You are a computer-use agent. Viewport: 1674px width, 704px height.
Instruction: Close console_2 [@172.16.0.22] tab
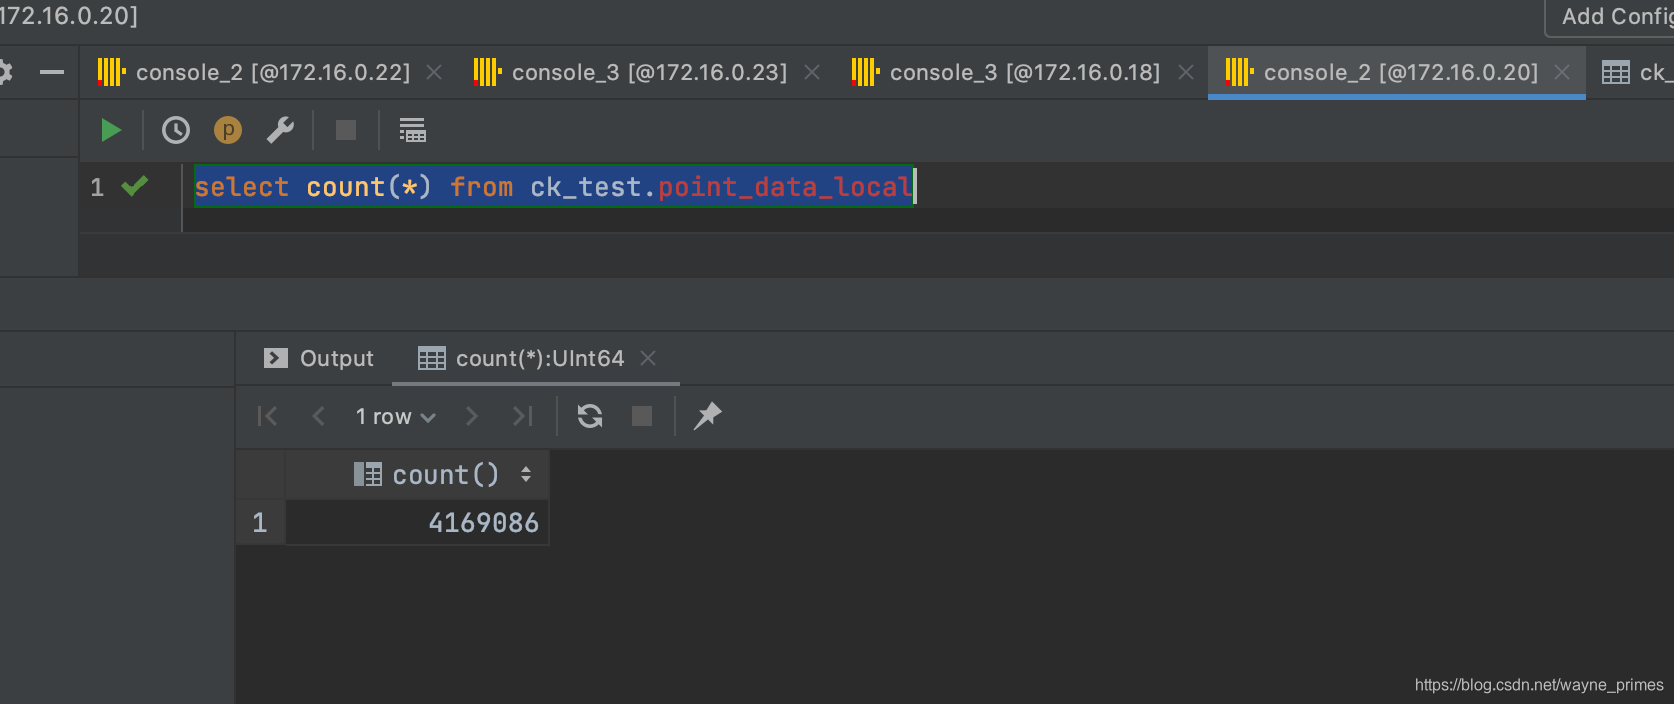coord(434,72)
